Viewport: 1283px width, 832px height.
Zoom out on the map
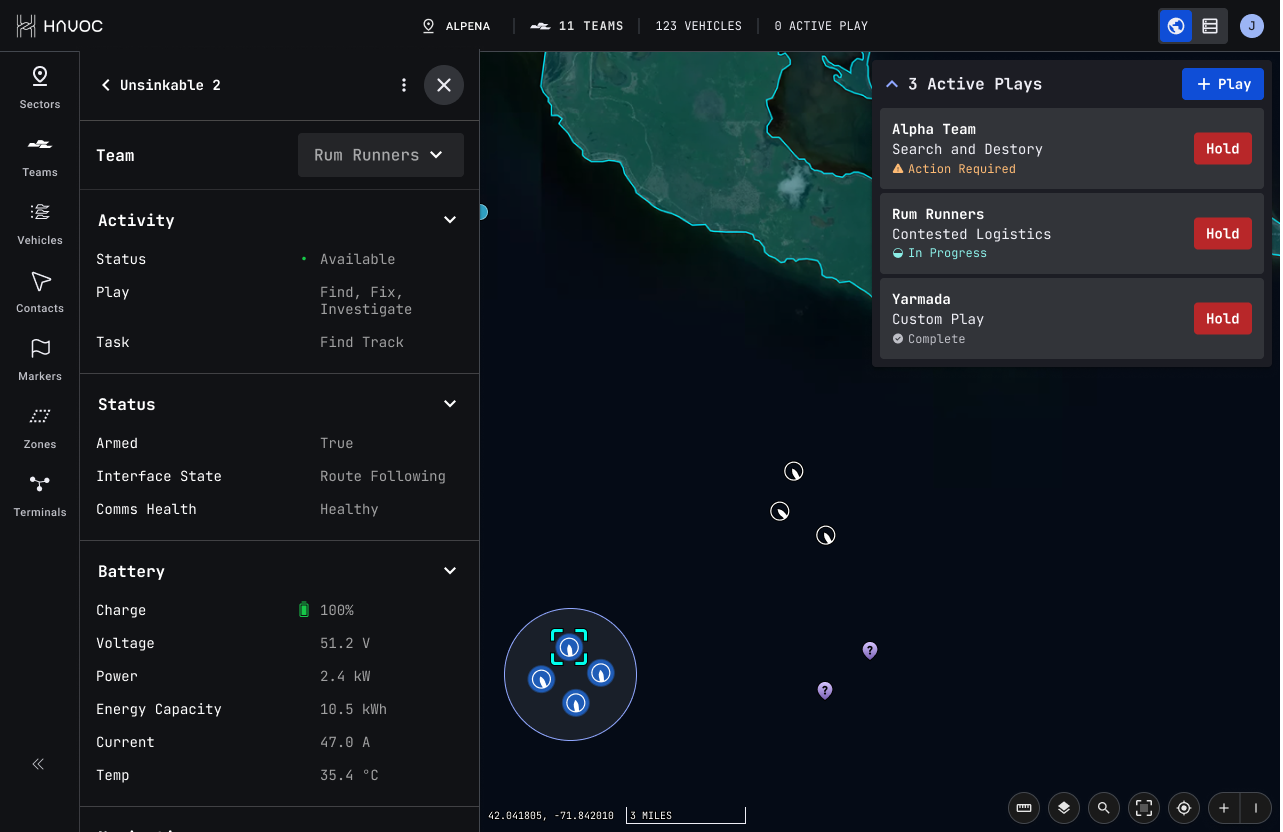(1256, 808)
